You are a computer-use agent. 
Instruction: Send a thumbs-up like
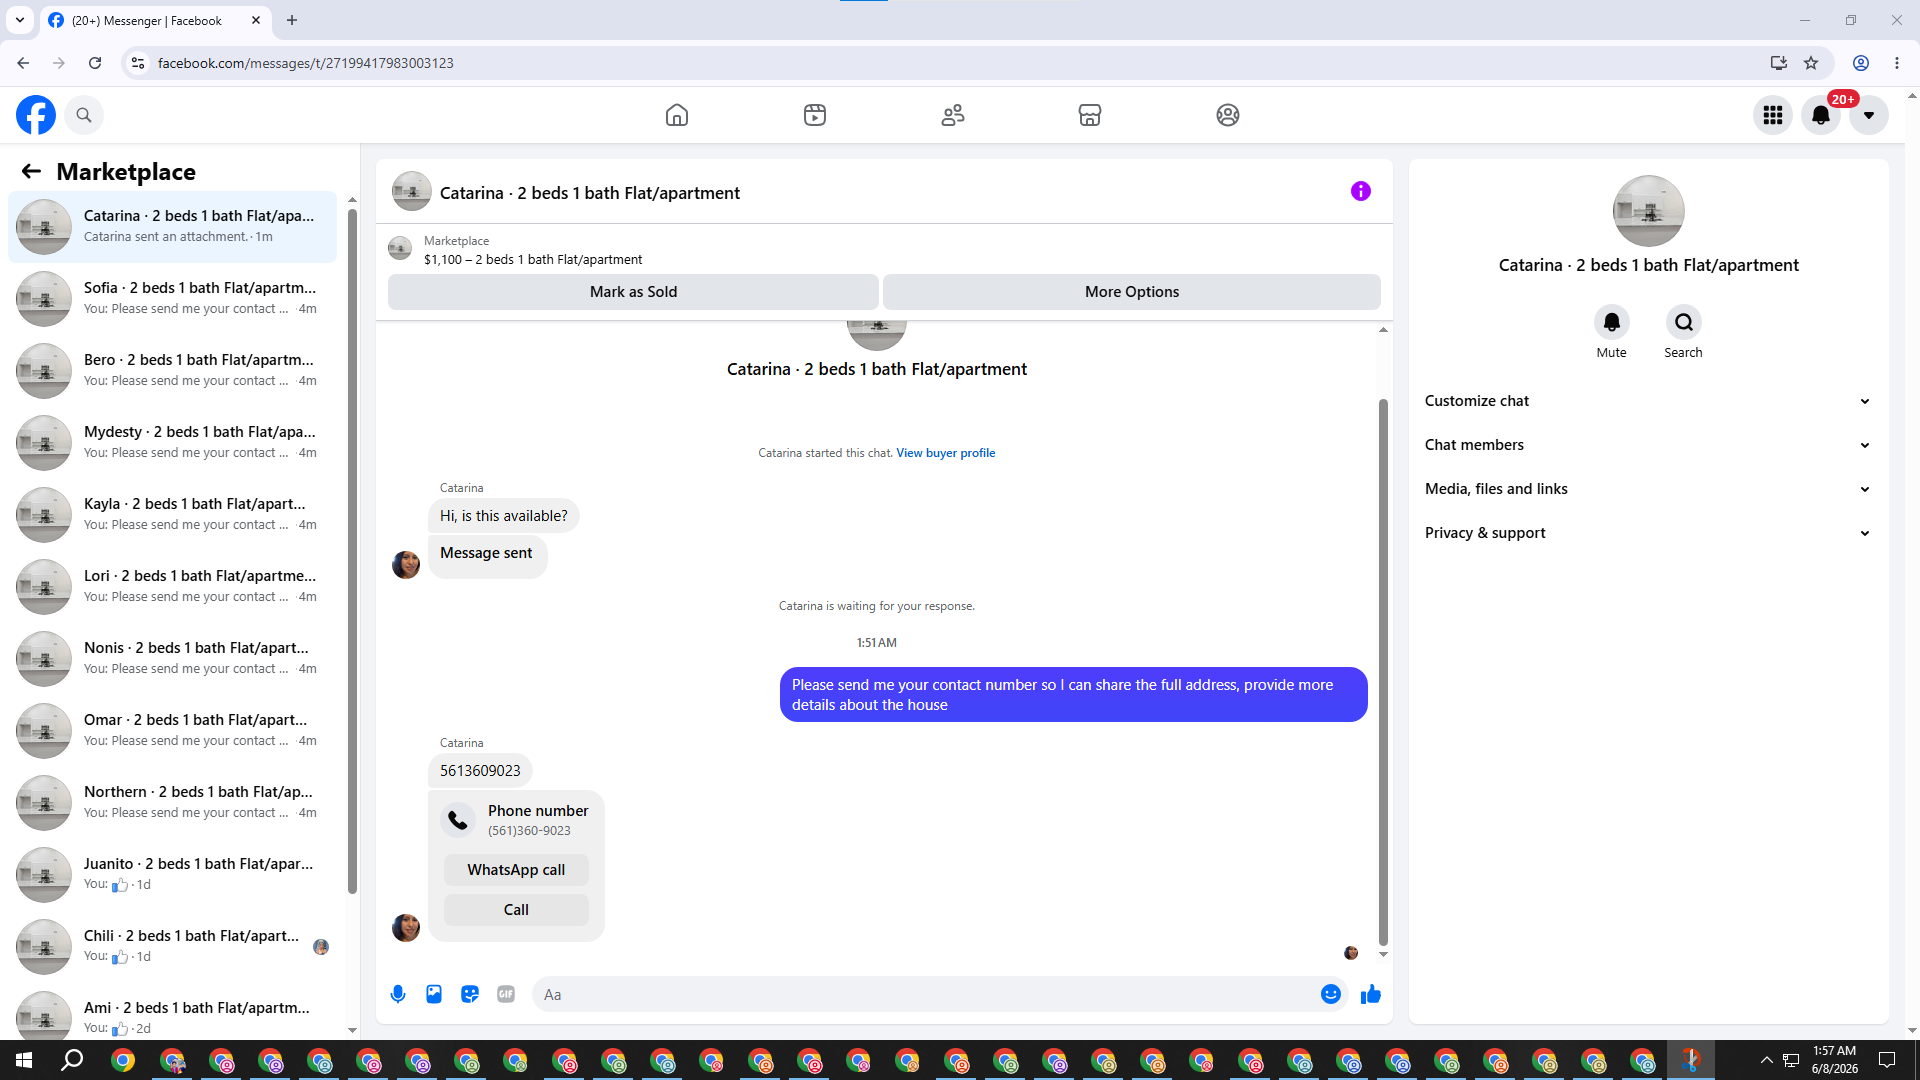1371,994
